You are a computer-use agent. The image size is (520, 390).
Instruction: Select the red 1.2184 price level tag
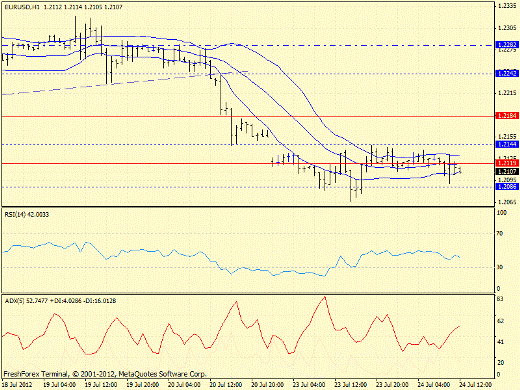click(x=507, y=116)
